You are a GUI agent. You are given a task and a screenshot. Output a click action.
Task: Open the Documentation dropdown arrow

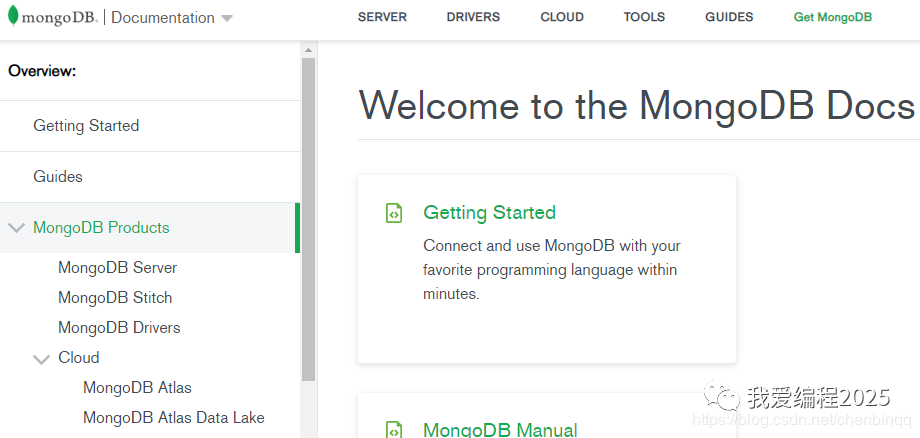pos(227,19)
